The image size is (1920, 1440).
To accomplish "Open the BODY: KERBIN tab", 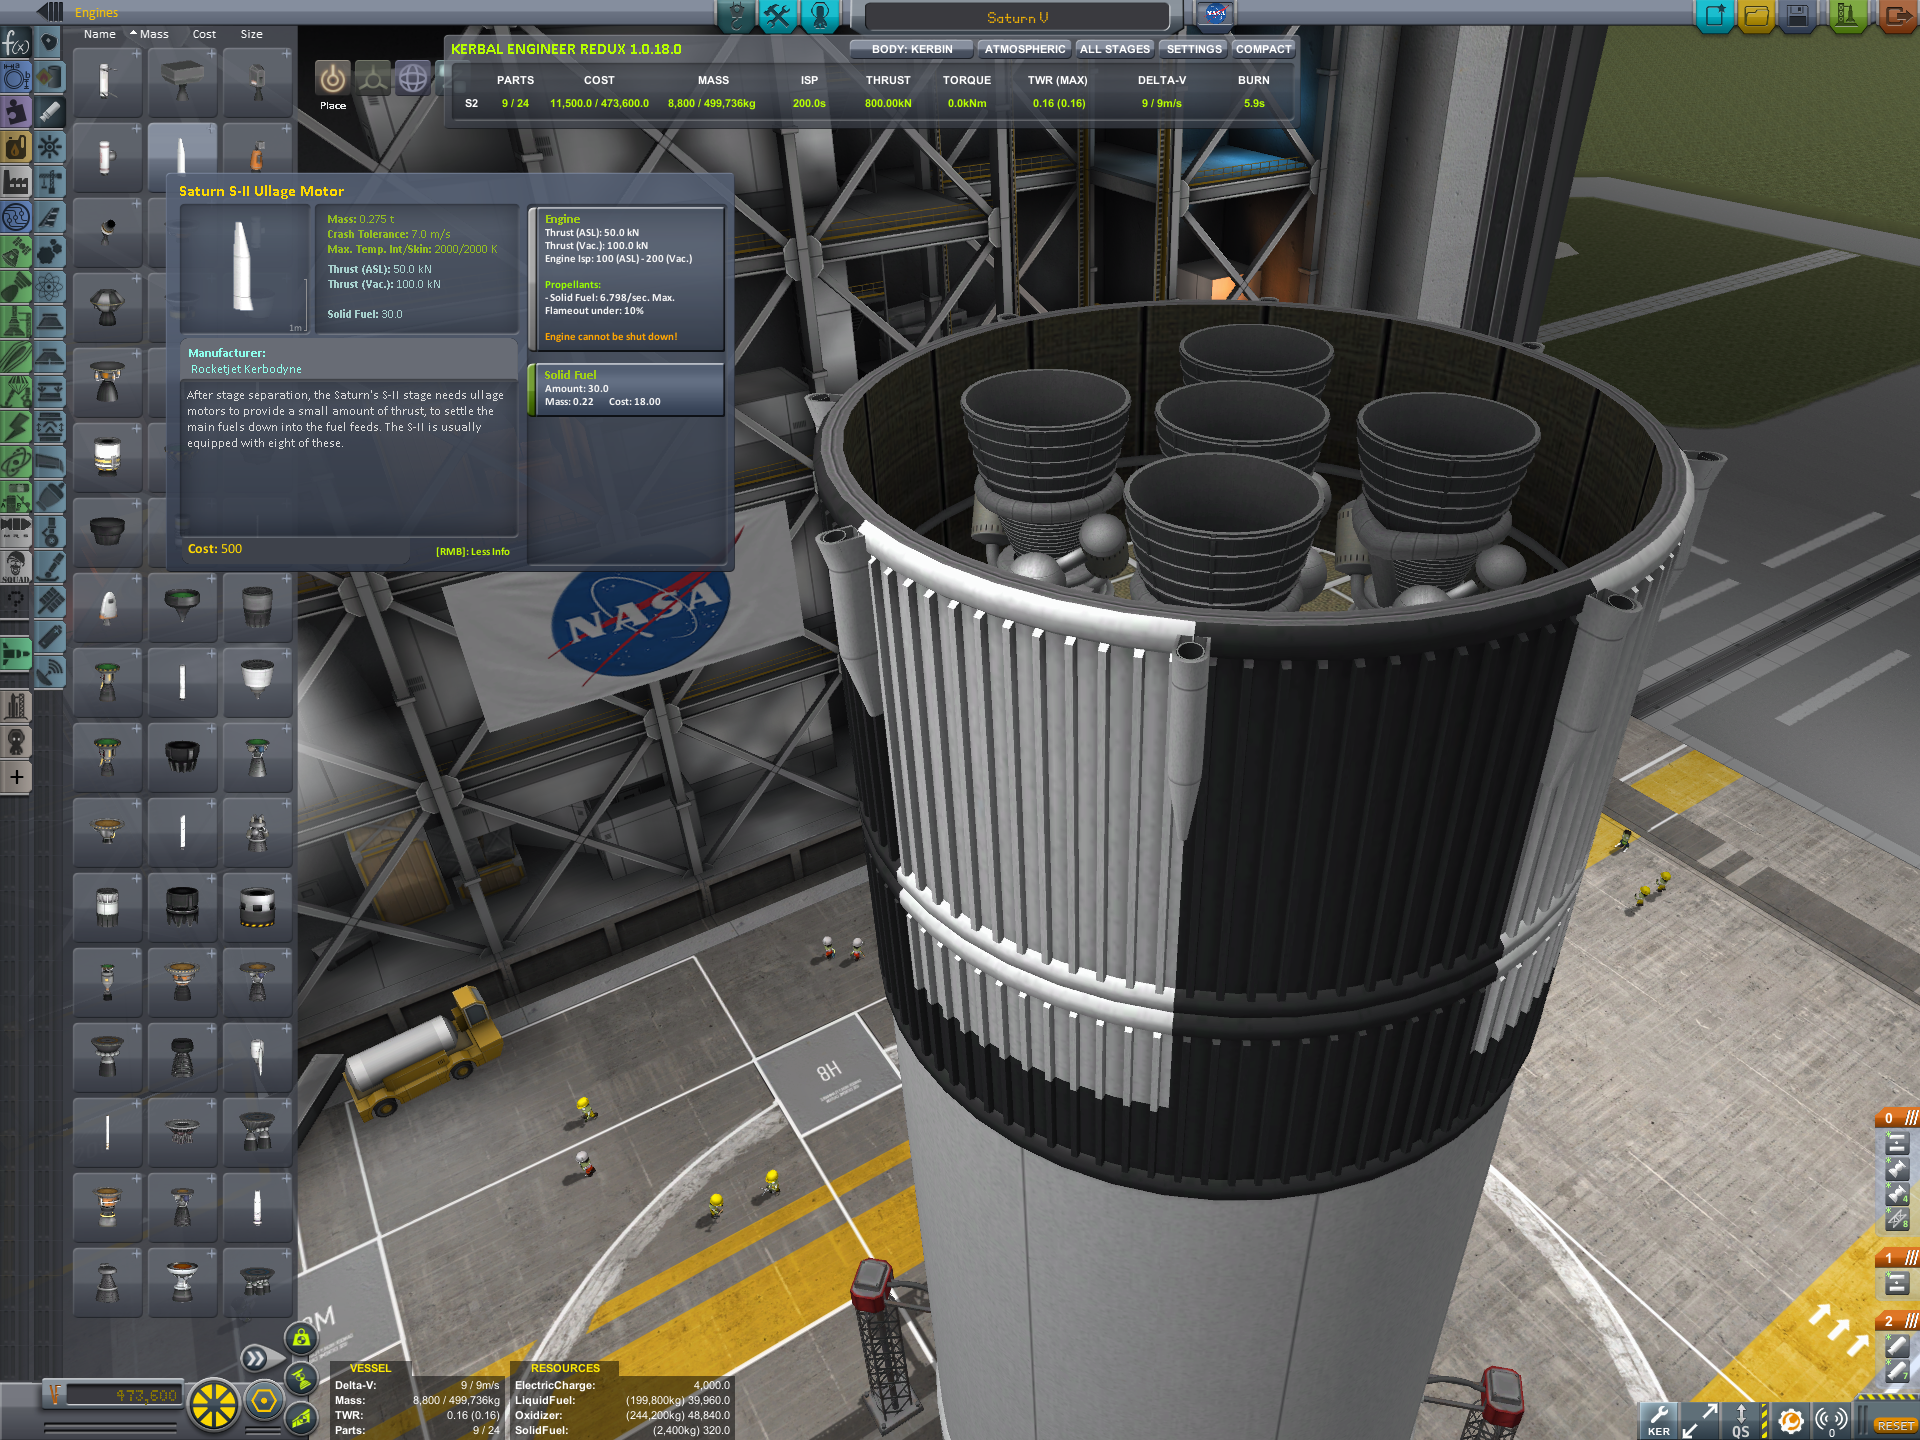I will tap(911, 49).
